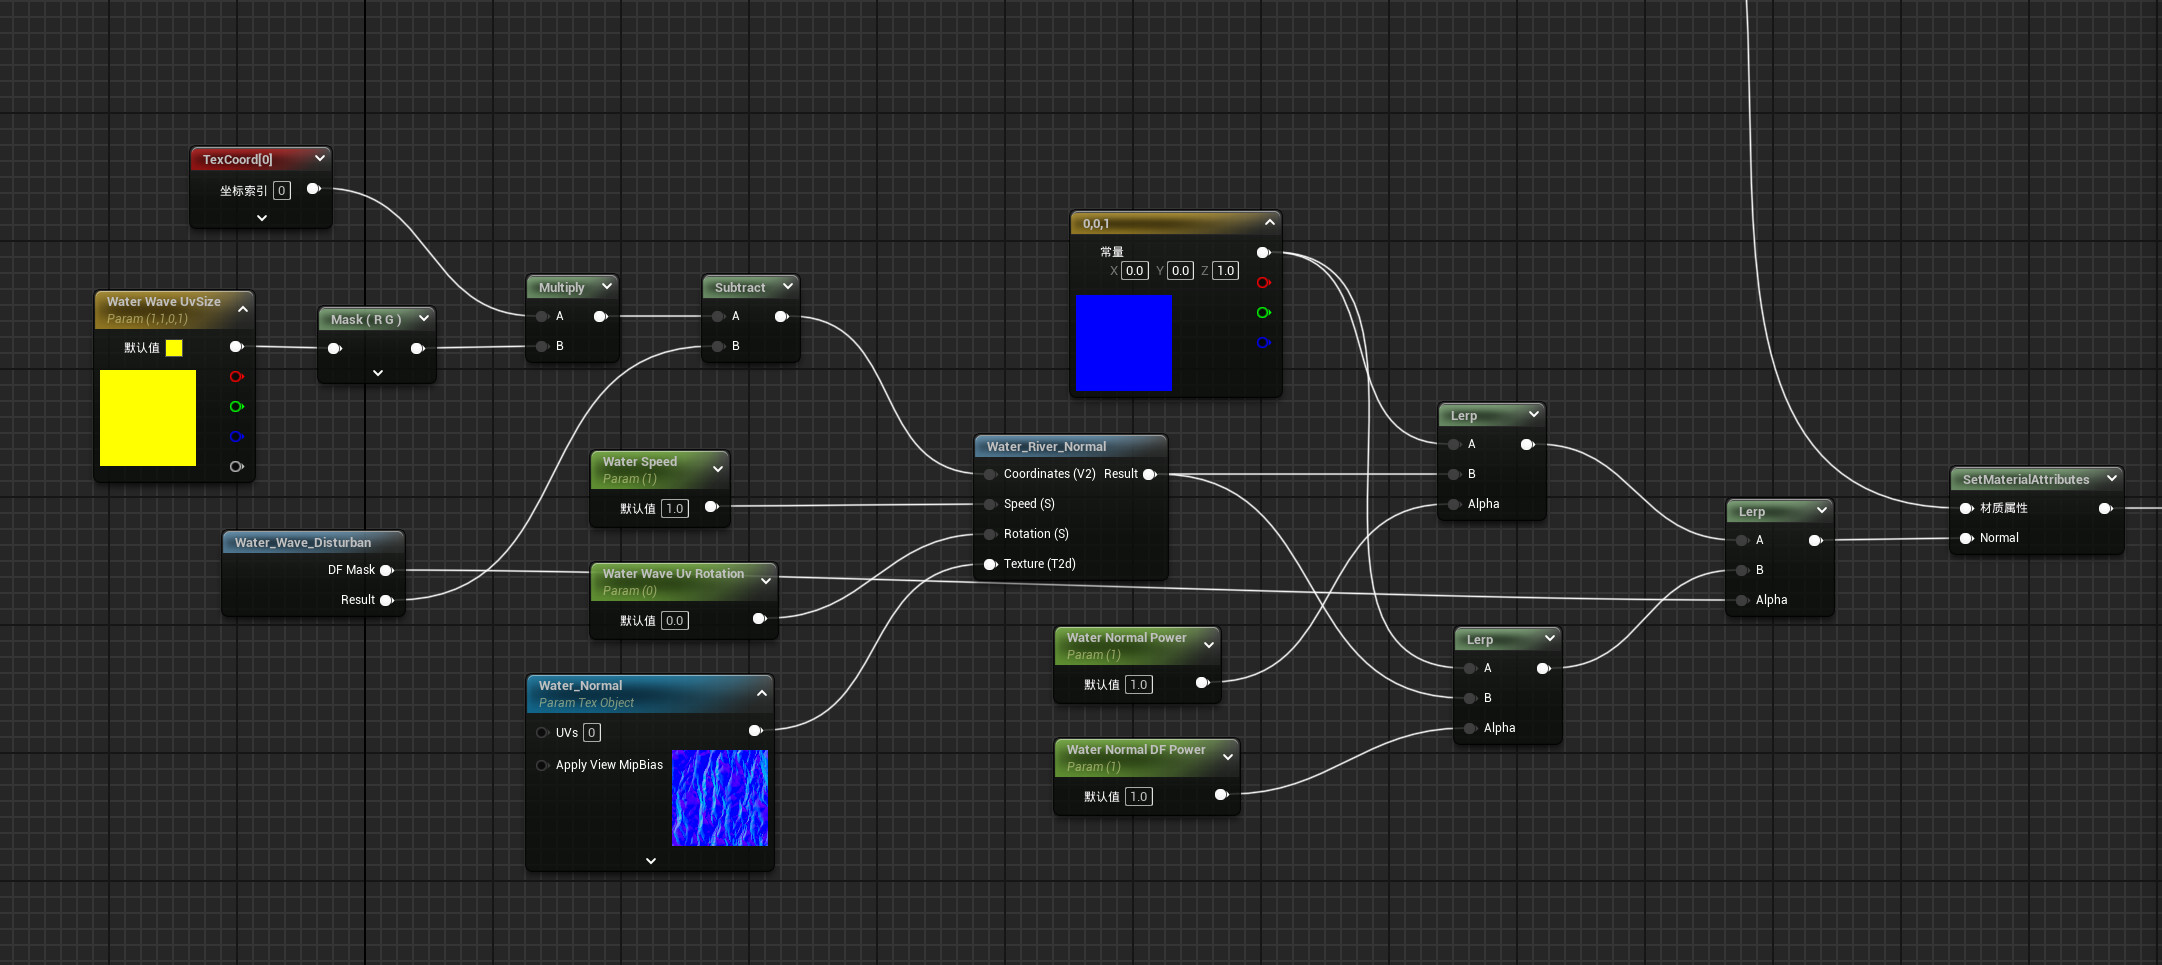Click the Z value field of 0,0,1 constant
Viewport: 2162px width, 965px height.
click(1226, 270)
